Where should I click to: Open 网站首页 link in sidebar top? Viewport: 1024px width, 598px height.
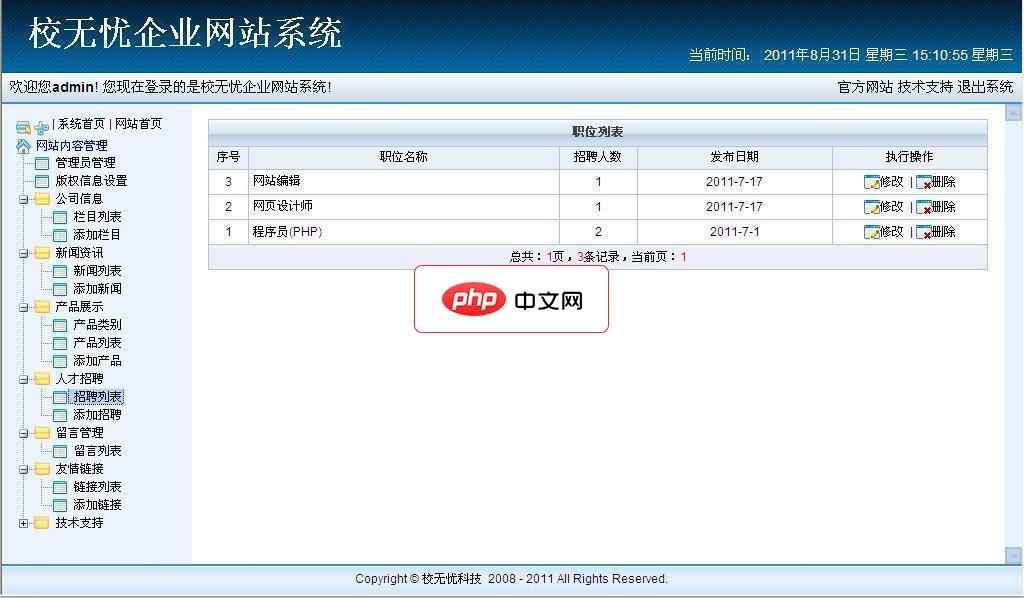tap(138, 123)
